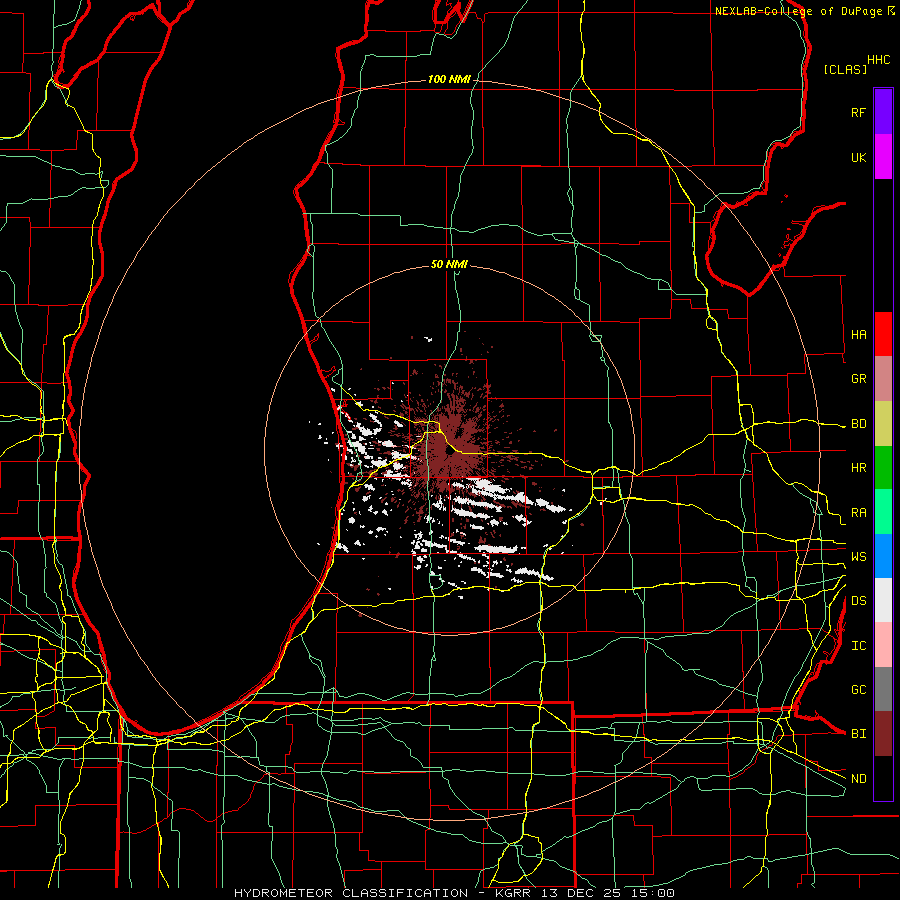Click the WS blue legend color band
Screen dimensions: 900x900
point(883,556)
